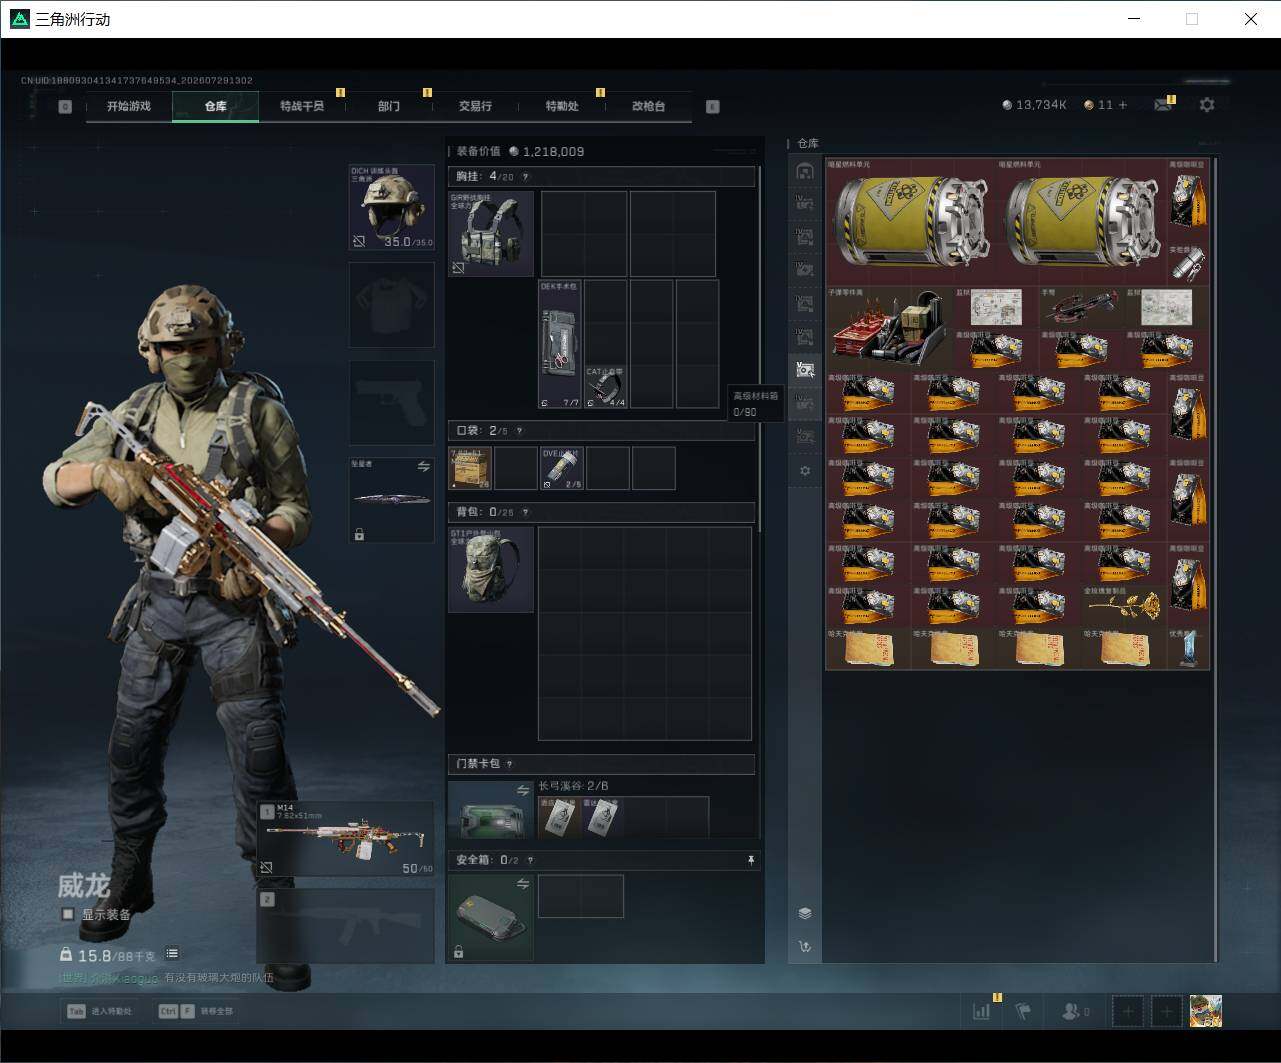The width and height of the screenshot is (1281, 1063).
Task: Click the empty weapon slot 2
Action: point(346,926)
